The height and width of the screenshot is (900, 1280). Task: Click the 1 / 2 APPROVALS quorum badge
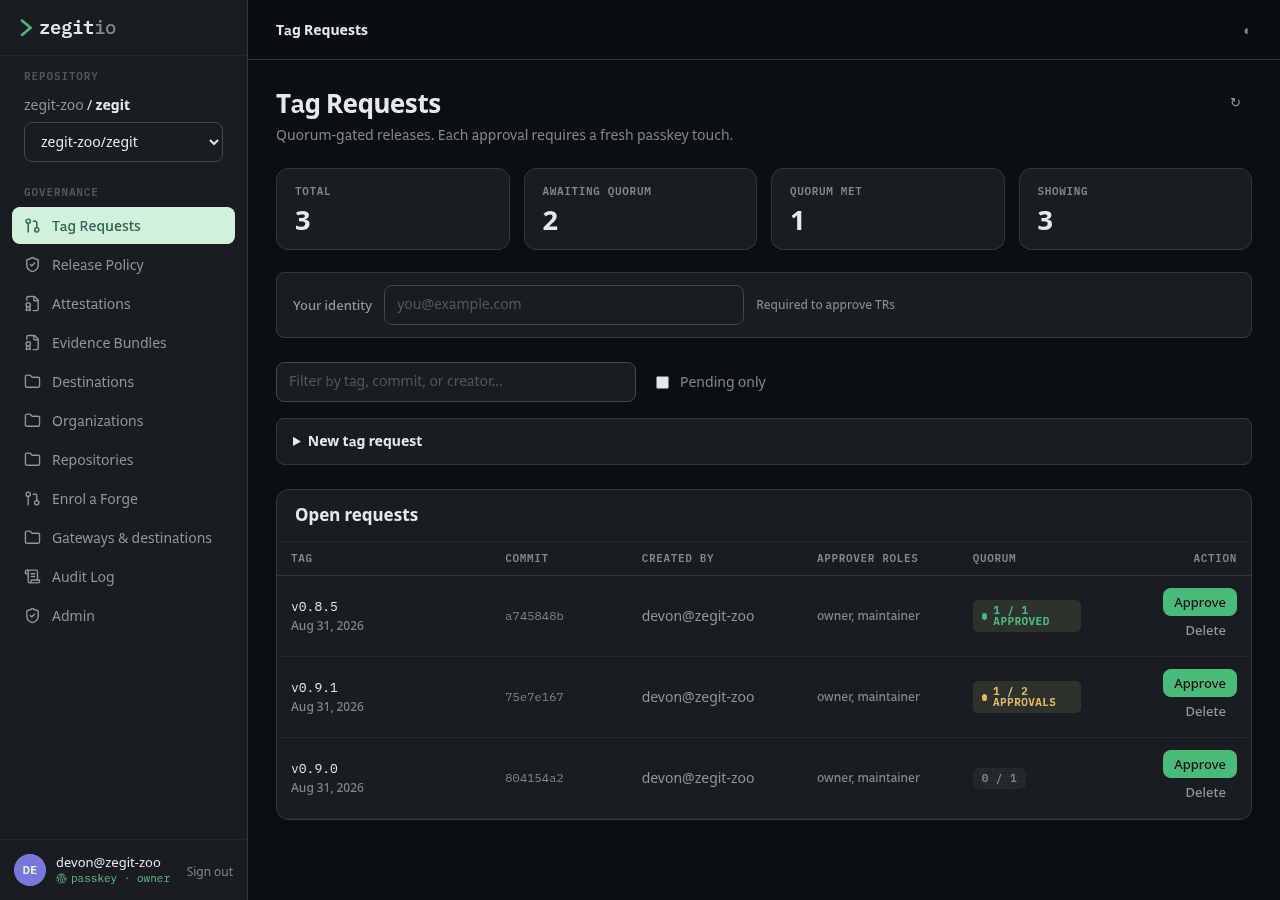coord(1027,697)
